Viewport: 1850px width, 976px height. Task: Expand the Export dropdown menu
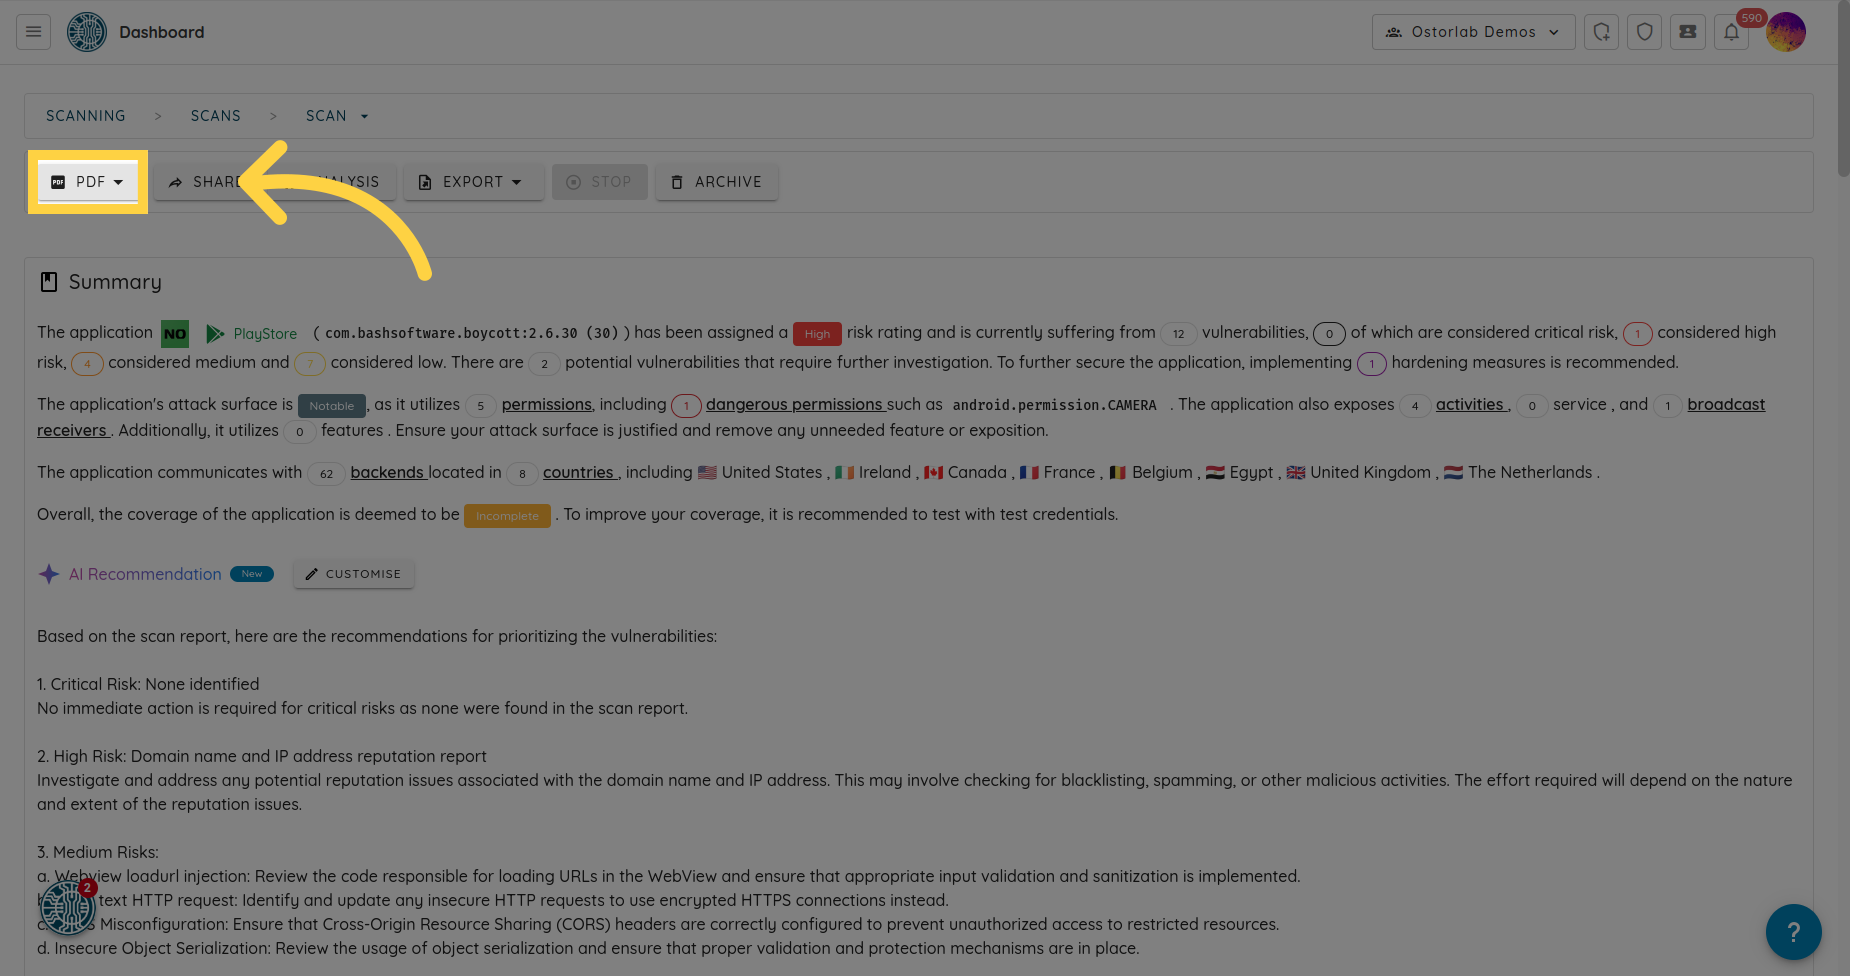tap(472, 182)
